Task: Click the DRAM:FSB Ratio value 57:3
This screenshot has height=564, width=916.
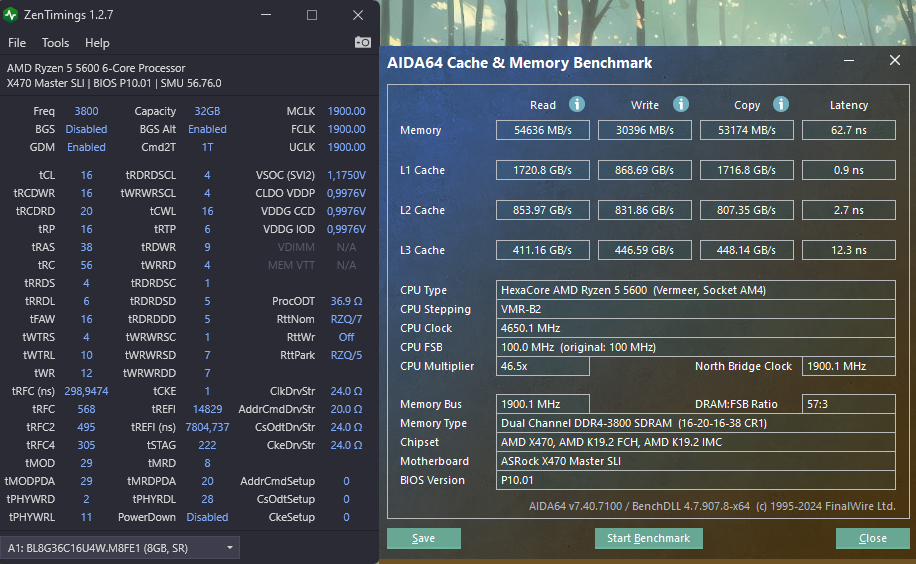Action: click(x=849, y=404)
